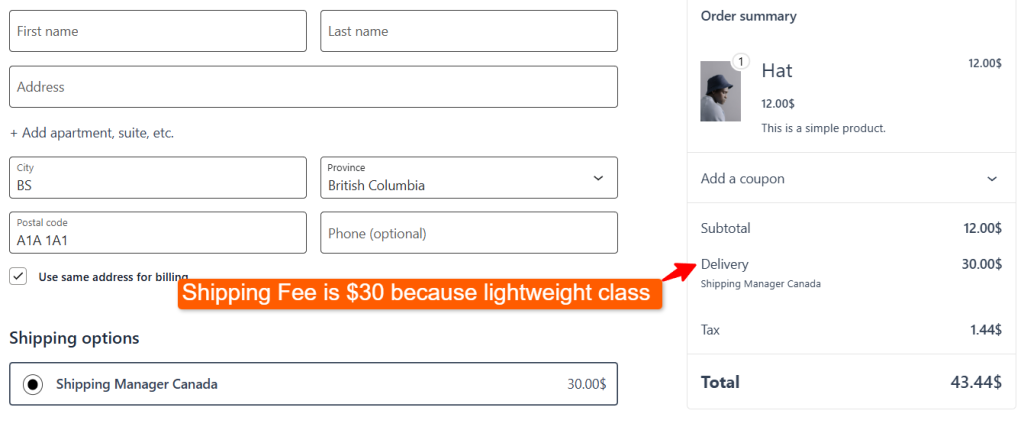Image resolution: width=1024 pixels, height=430 pixels.
Task: Expand the Add a coupon section
Action: pyautogui.click(x=850, y=179)
